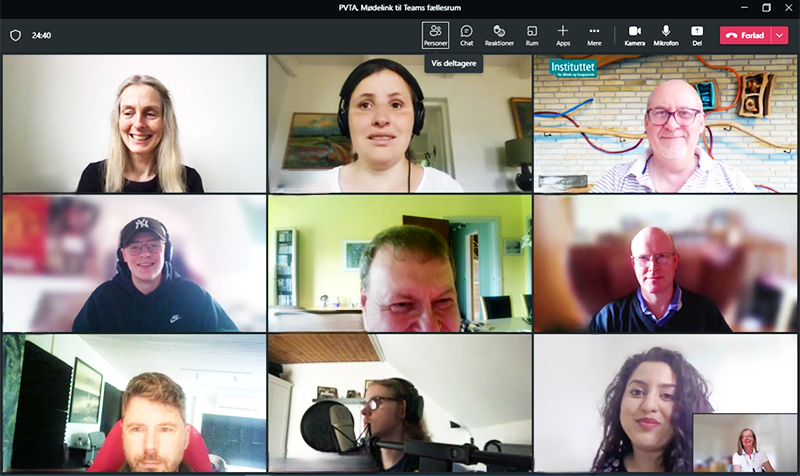
Task: Open the Apps plus button
Action: (563, 35)
